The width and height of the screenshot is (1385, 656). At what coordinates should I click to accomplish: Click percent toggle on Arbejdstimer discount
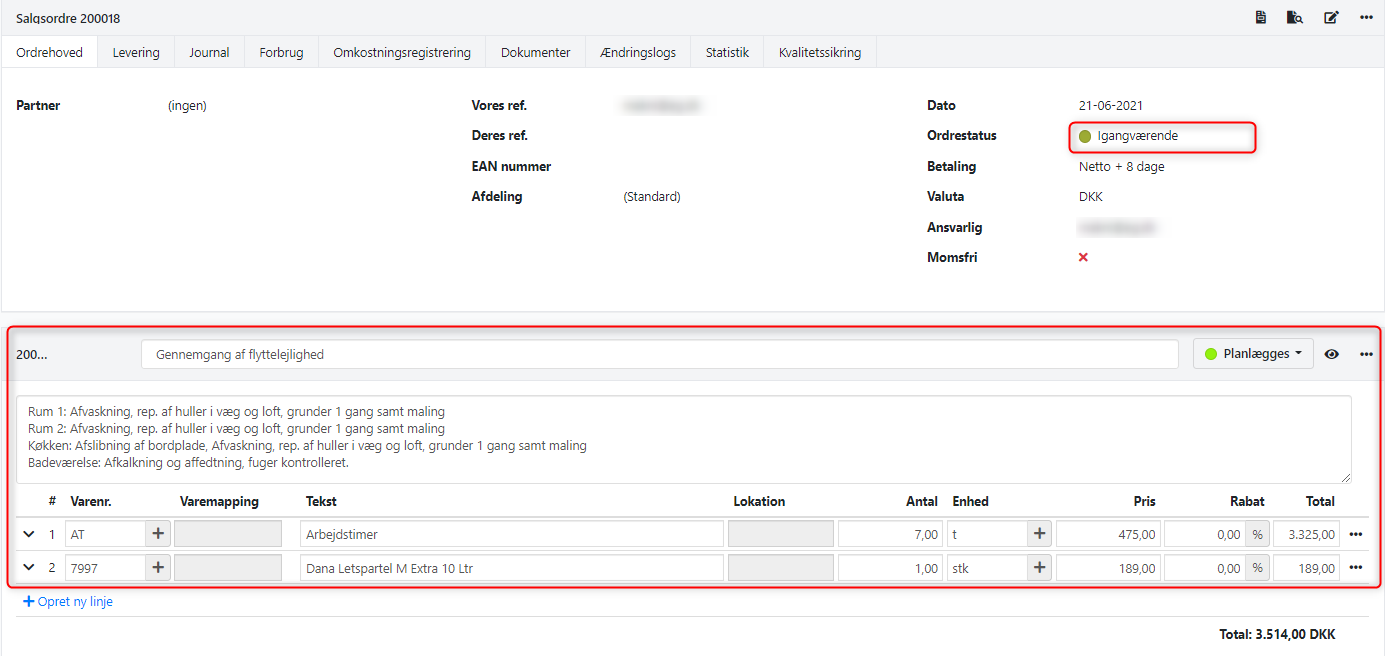[1257, 534]
